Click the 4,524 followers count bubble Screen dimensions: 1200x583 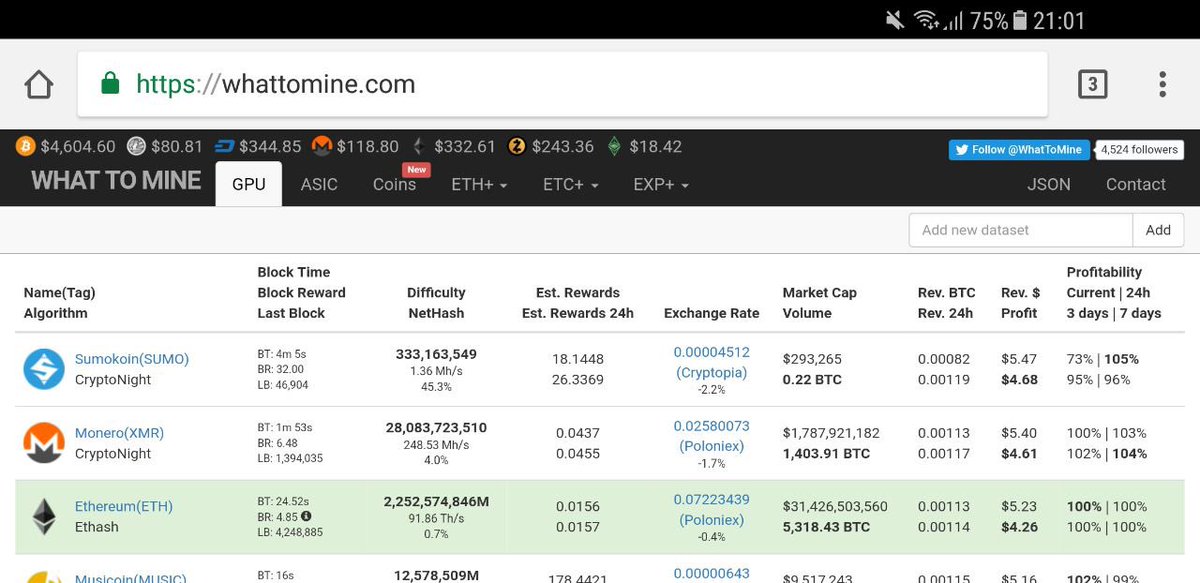coord(1140,149)
